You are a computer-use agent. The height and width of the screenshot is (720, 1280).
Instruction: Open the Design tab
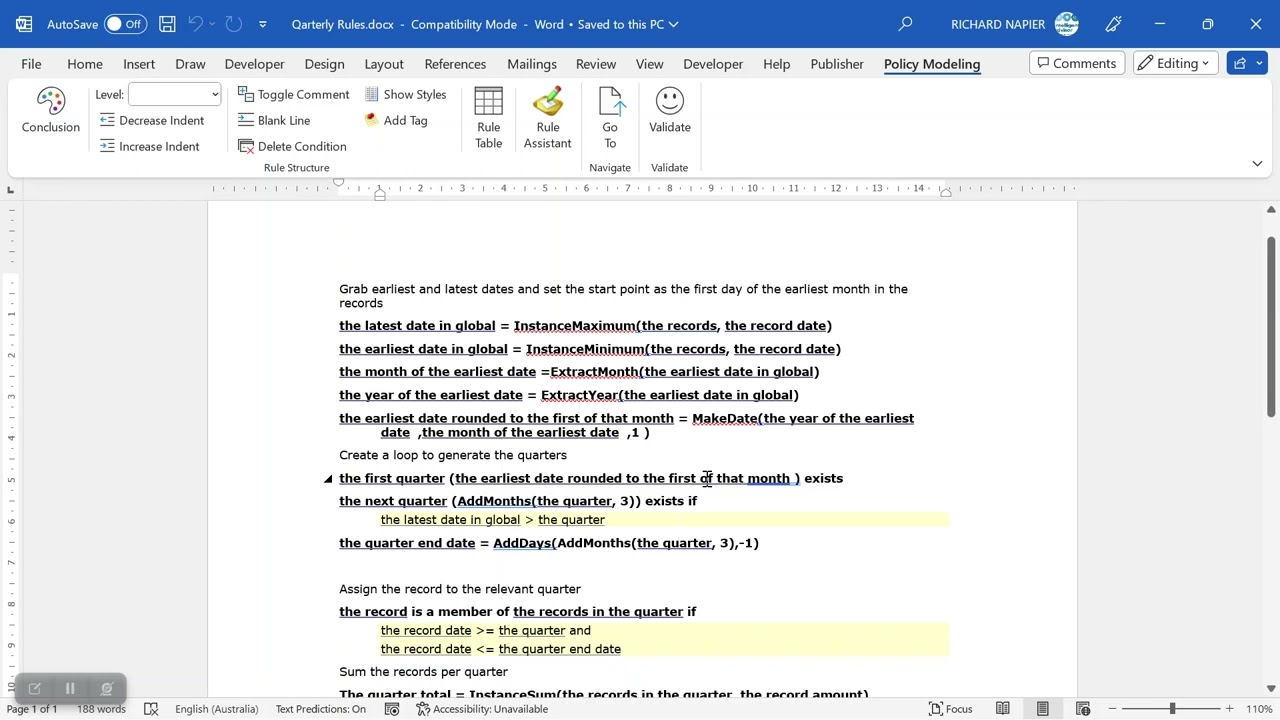point(324,64)
